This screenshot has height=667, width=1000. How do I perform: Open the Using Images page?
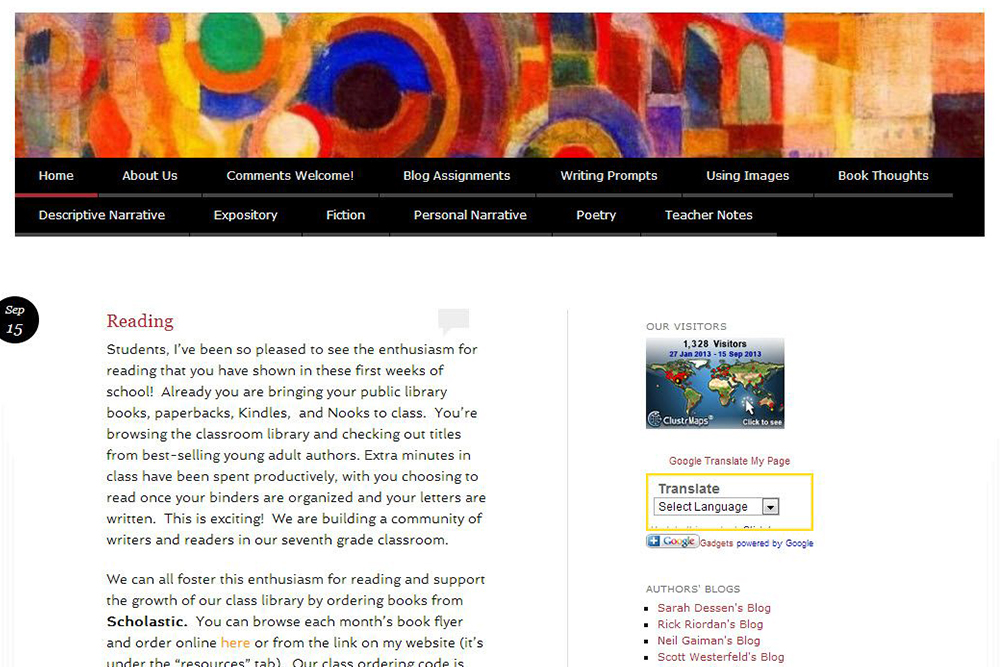747,176
